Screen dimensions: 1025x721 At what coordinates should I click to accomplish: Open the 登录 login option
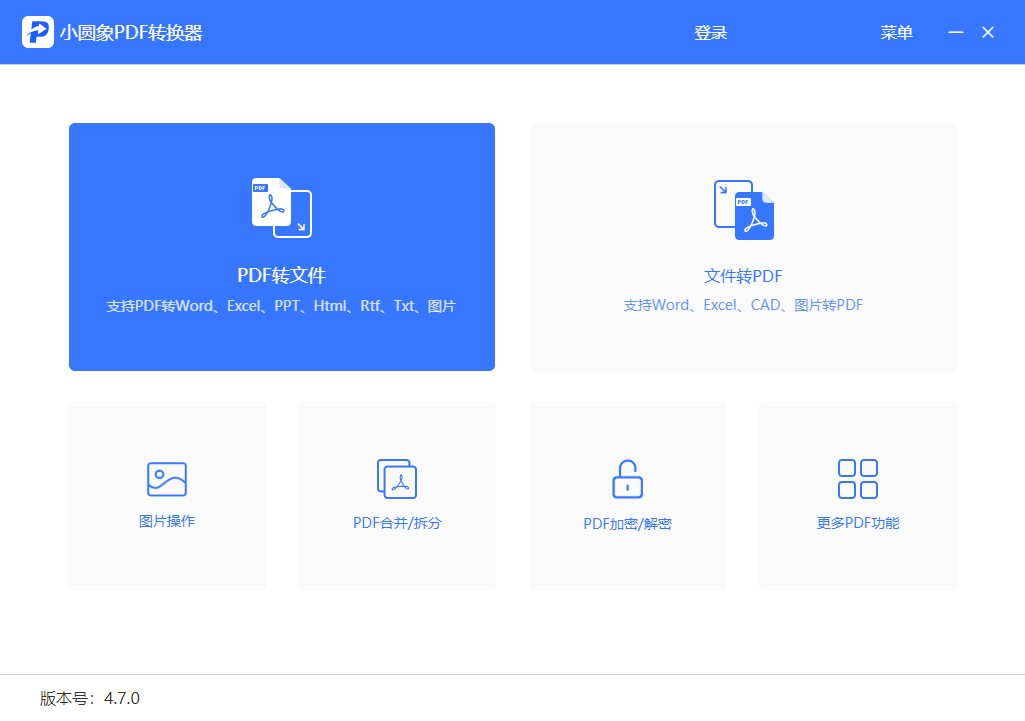[x=710, y=32]
